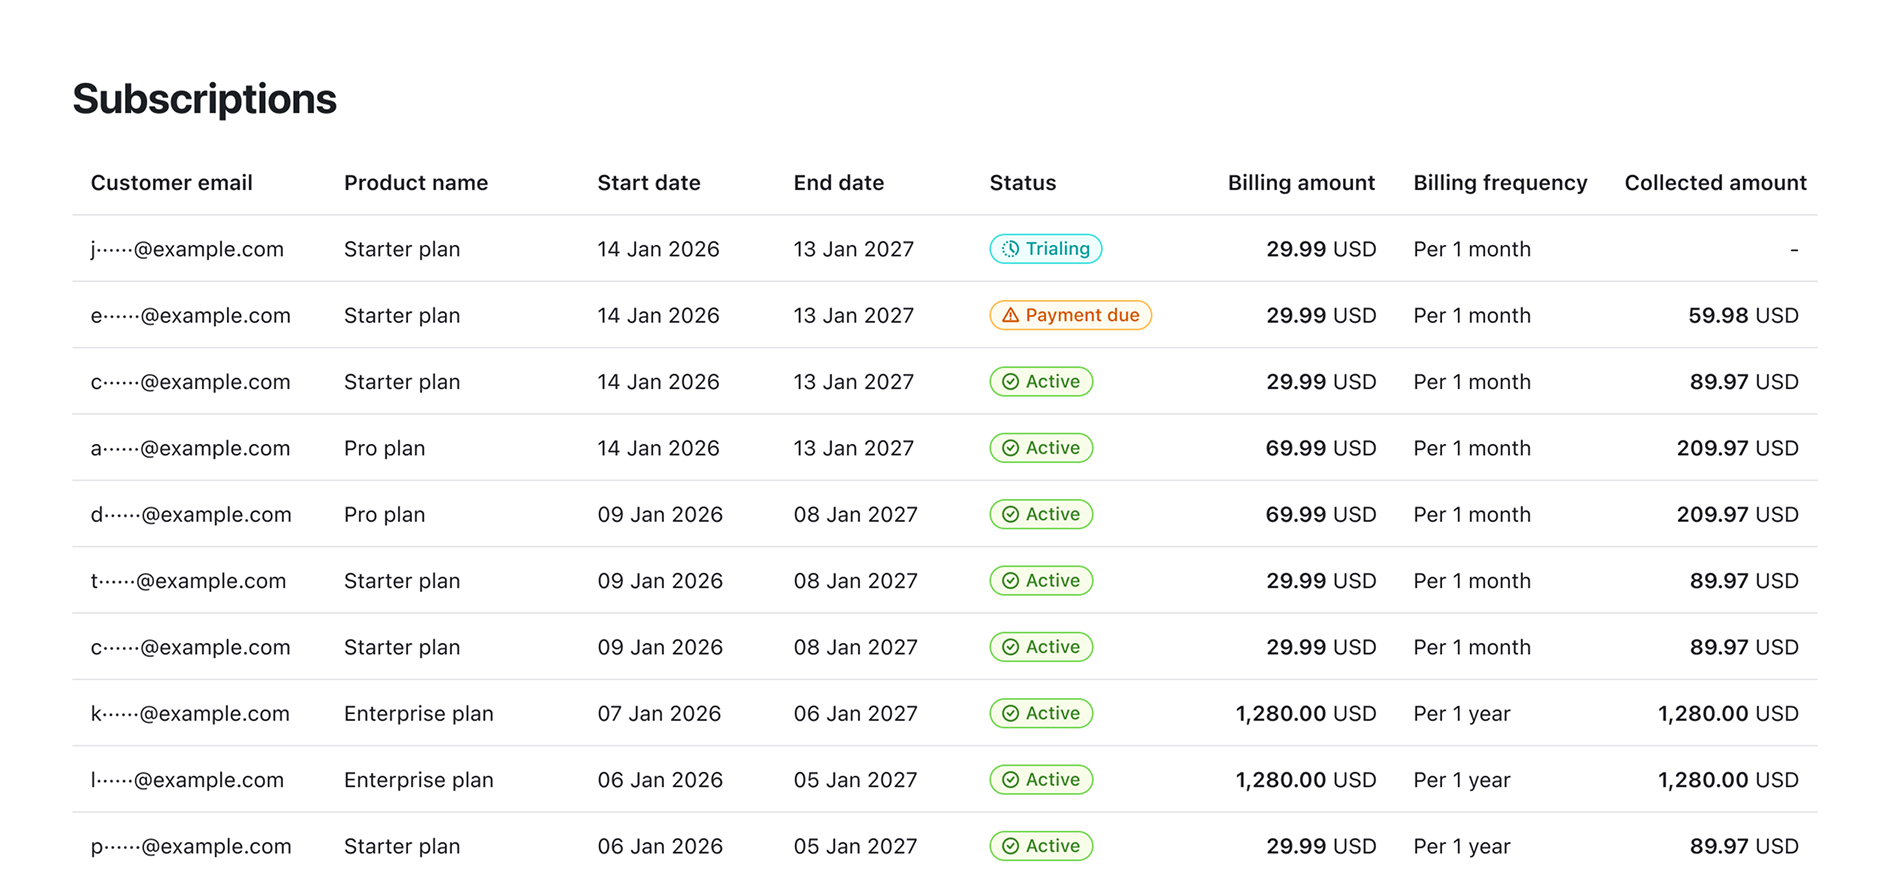Open customer l······@example.com

pos(187,780)
